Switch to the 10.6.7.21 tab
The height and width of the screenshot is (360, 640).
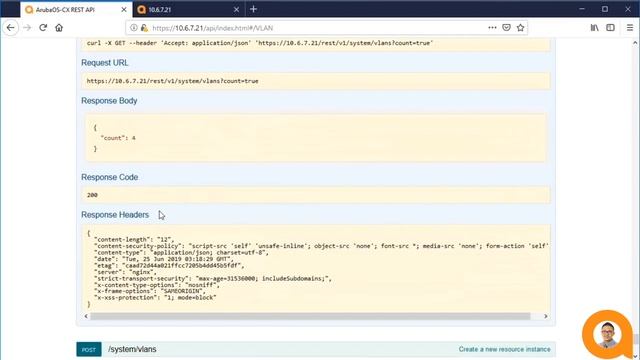(189, 9)
